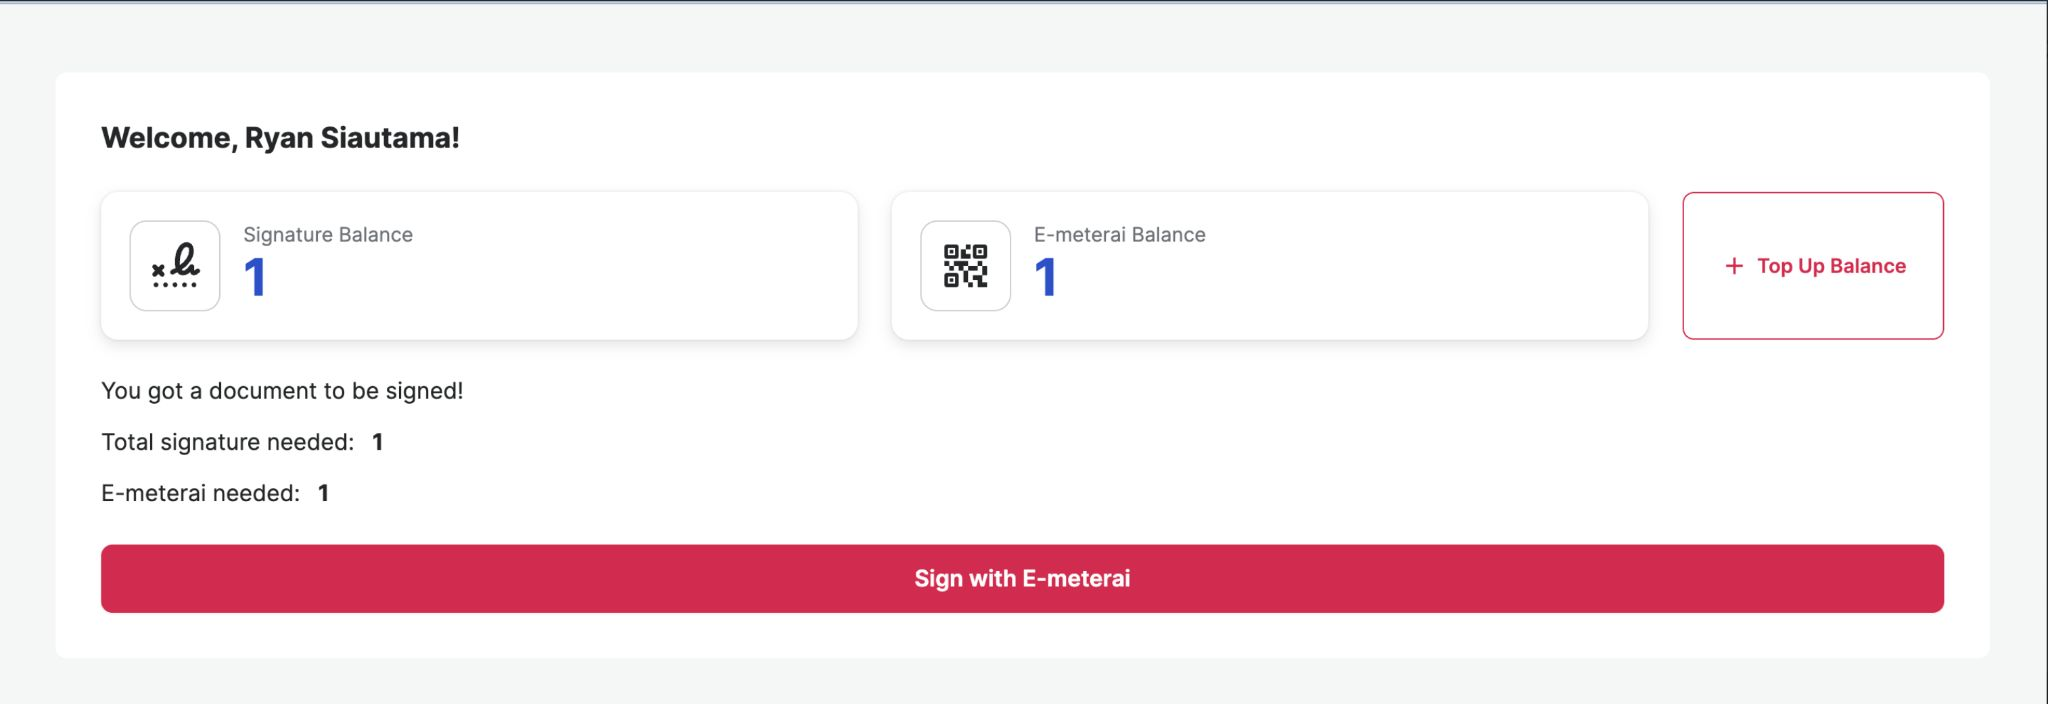Click the blue Signature Balance number
The width and height of the screenshot is (2048, 704).
point(255,278)
